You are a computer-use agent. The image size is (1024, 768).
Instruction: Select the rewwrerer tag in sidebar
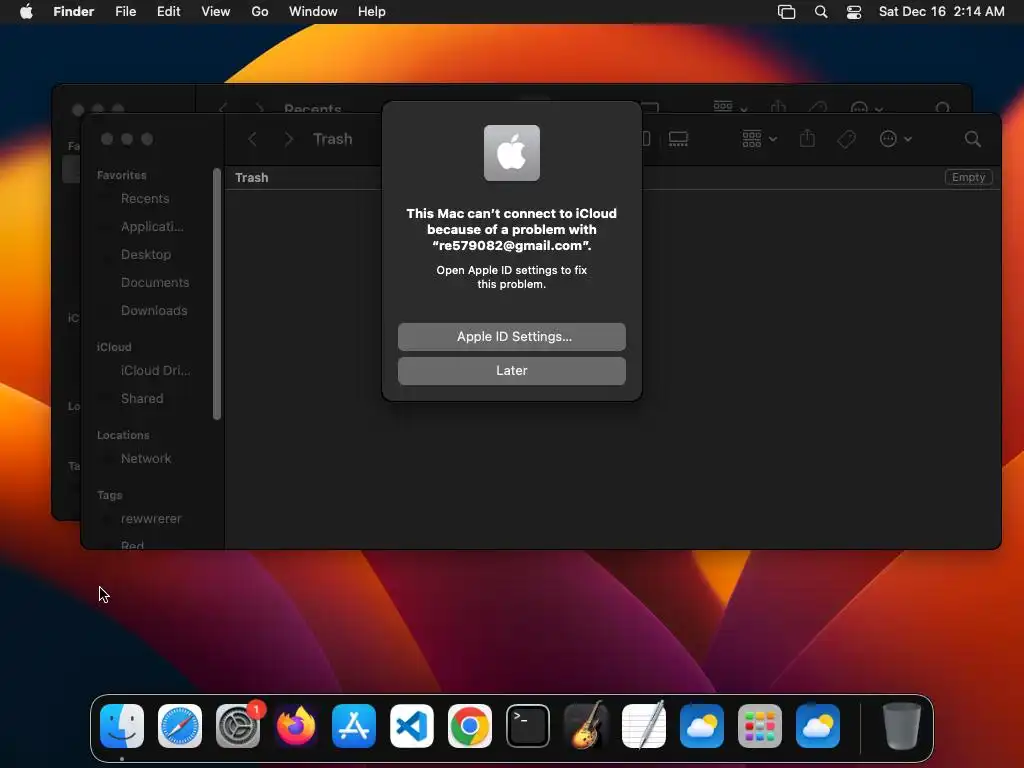pyautogui.click(x=151, y=519)
